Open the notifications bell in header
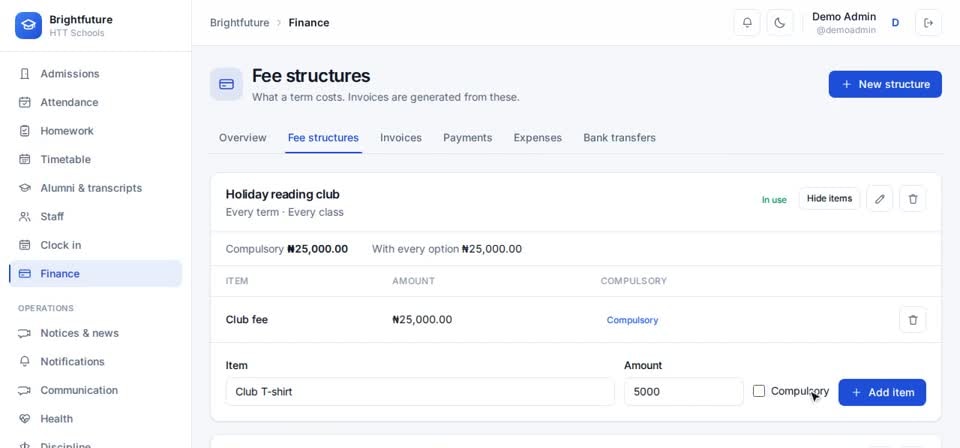Screen dimensions: 960x448 click(x=747, y=23)
